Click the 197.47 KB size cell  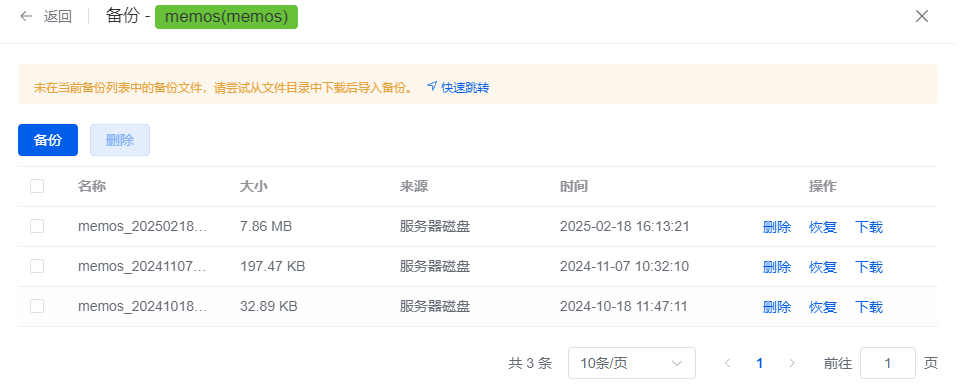click(272, 267)
